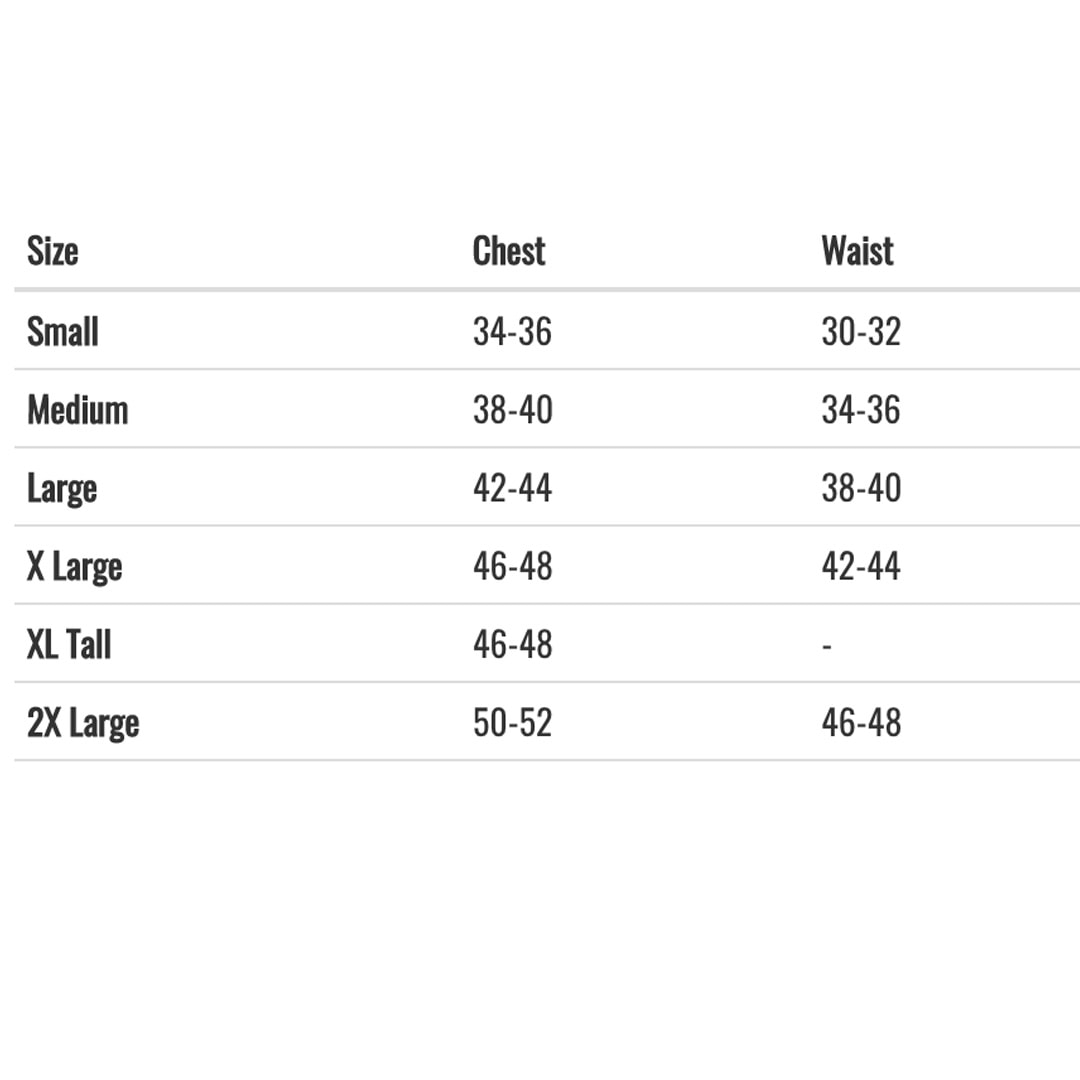
Task: Select the XL Tall size row label
Action: coord(69,645)
